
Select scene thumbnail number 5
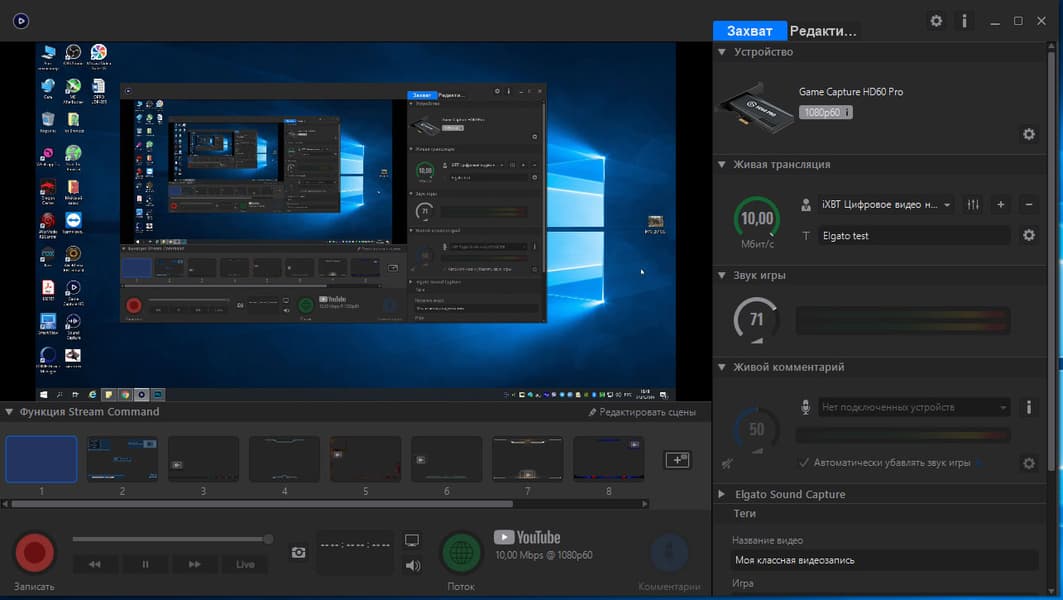(365, 460)
